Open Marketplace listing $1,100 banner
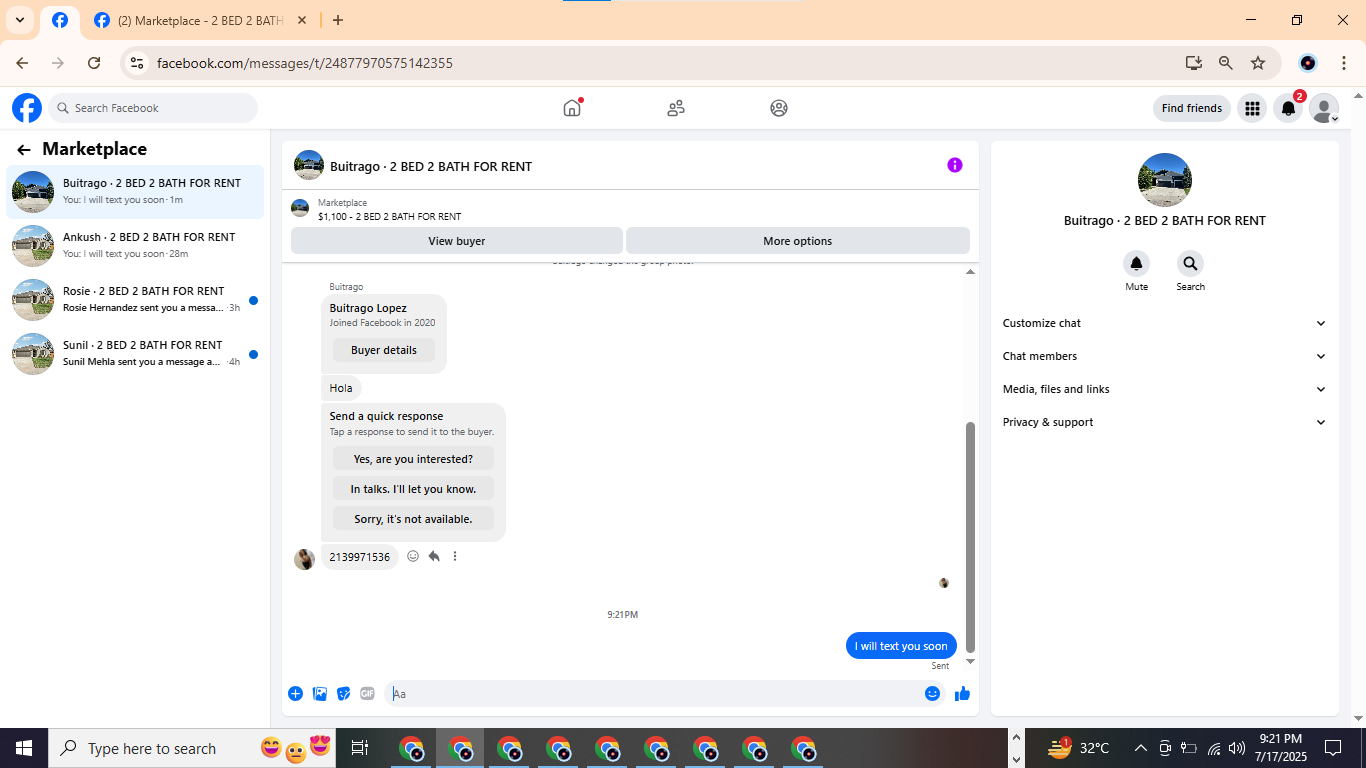Screen dimensions: 1366x768 630,209
